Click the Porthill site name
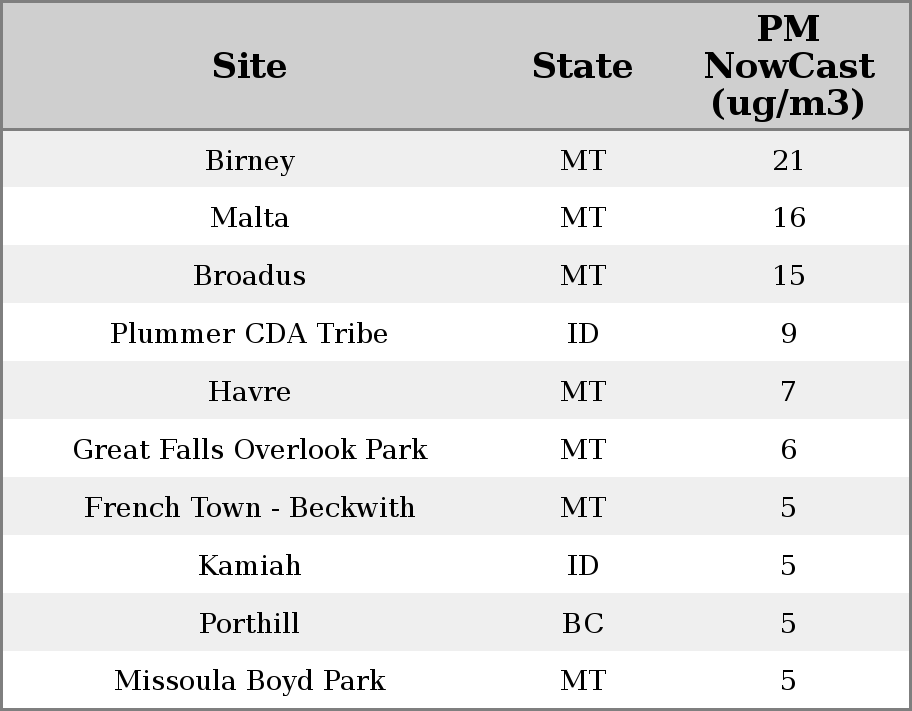This screenshot has width=912, height=711. click(249, 624)
